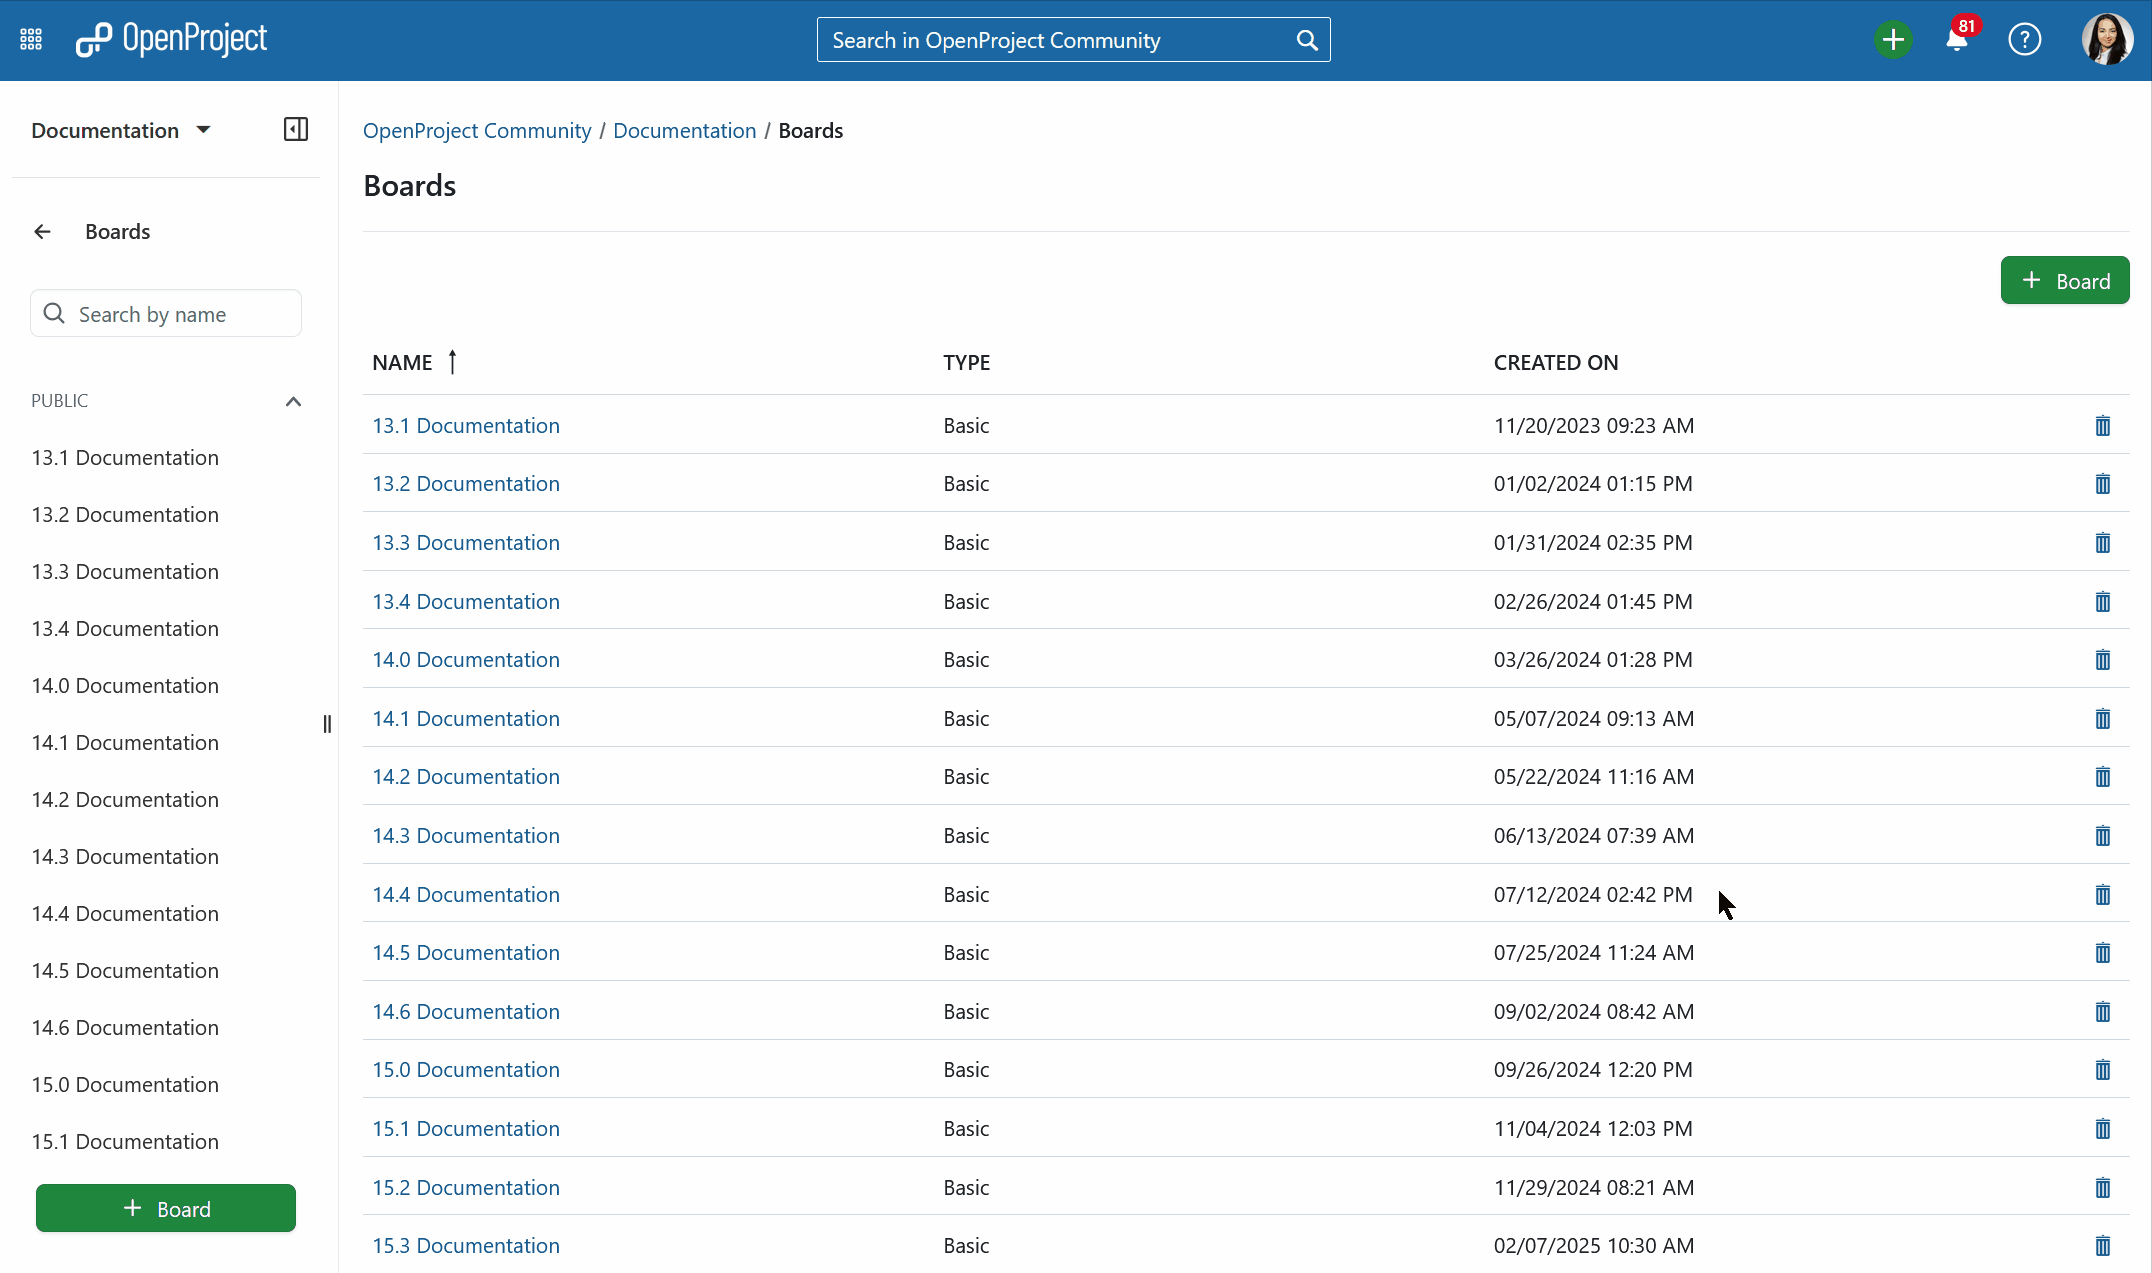Select 15.0 Documentation in the sidebar

pos(125,1085)
